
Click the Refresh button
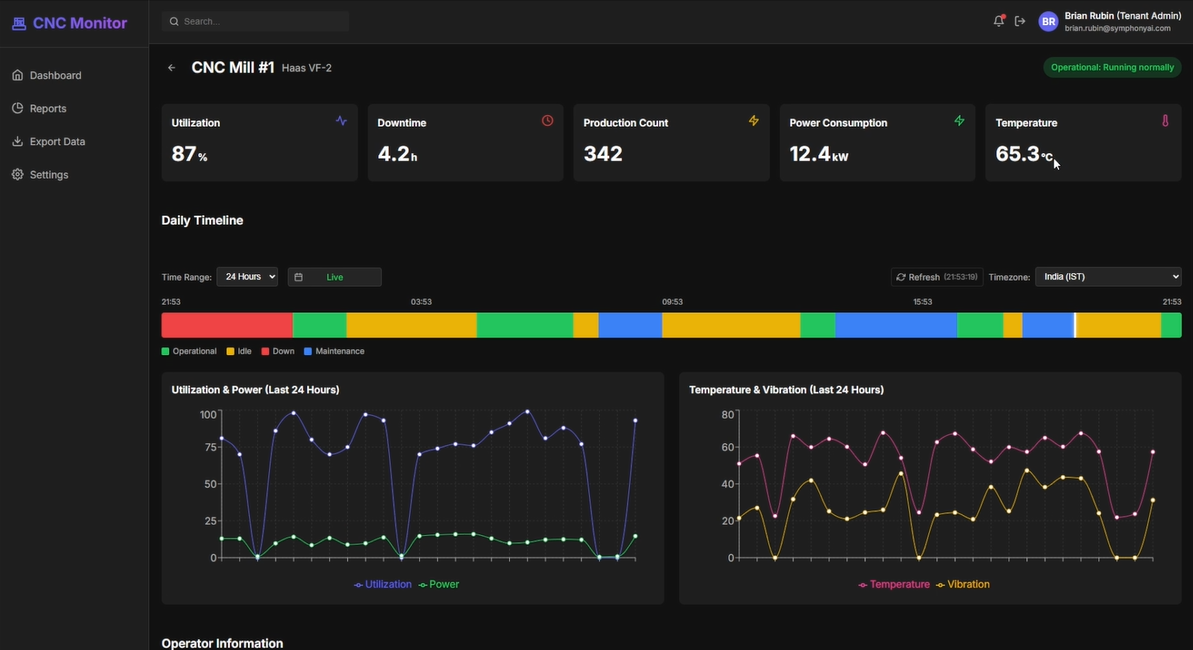pyautogui.click(x=936, y=277)
